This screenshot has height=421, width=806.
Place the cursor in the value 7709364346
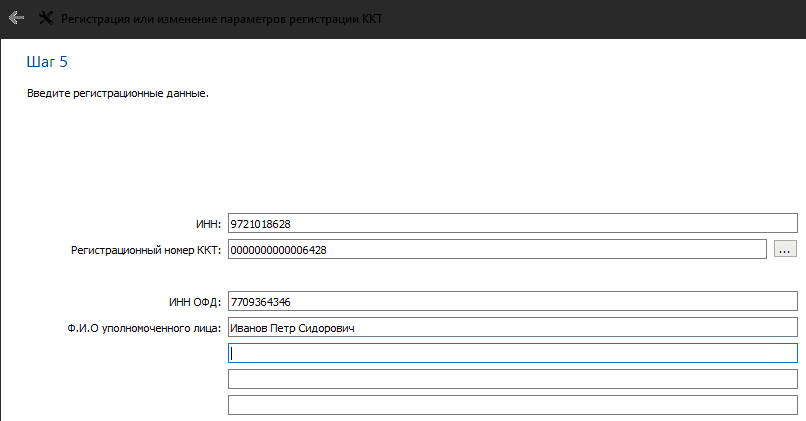pyautogui.click(x=261, y=302)
